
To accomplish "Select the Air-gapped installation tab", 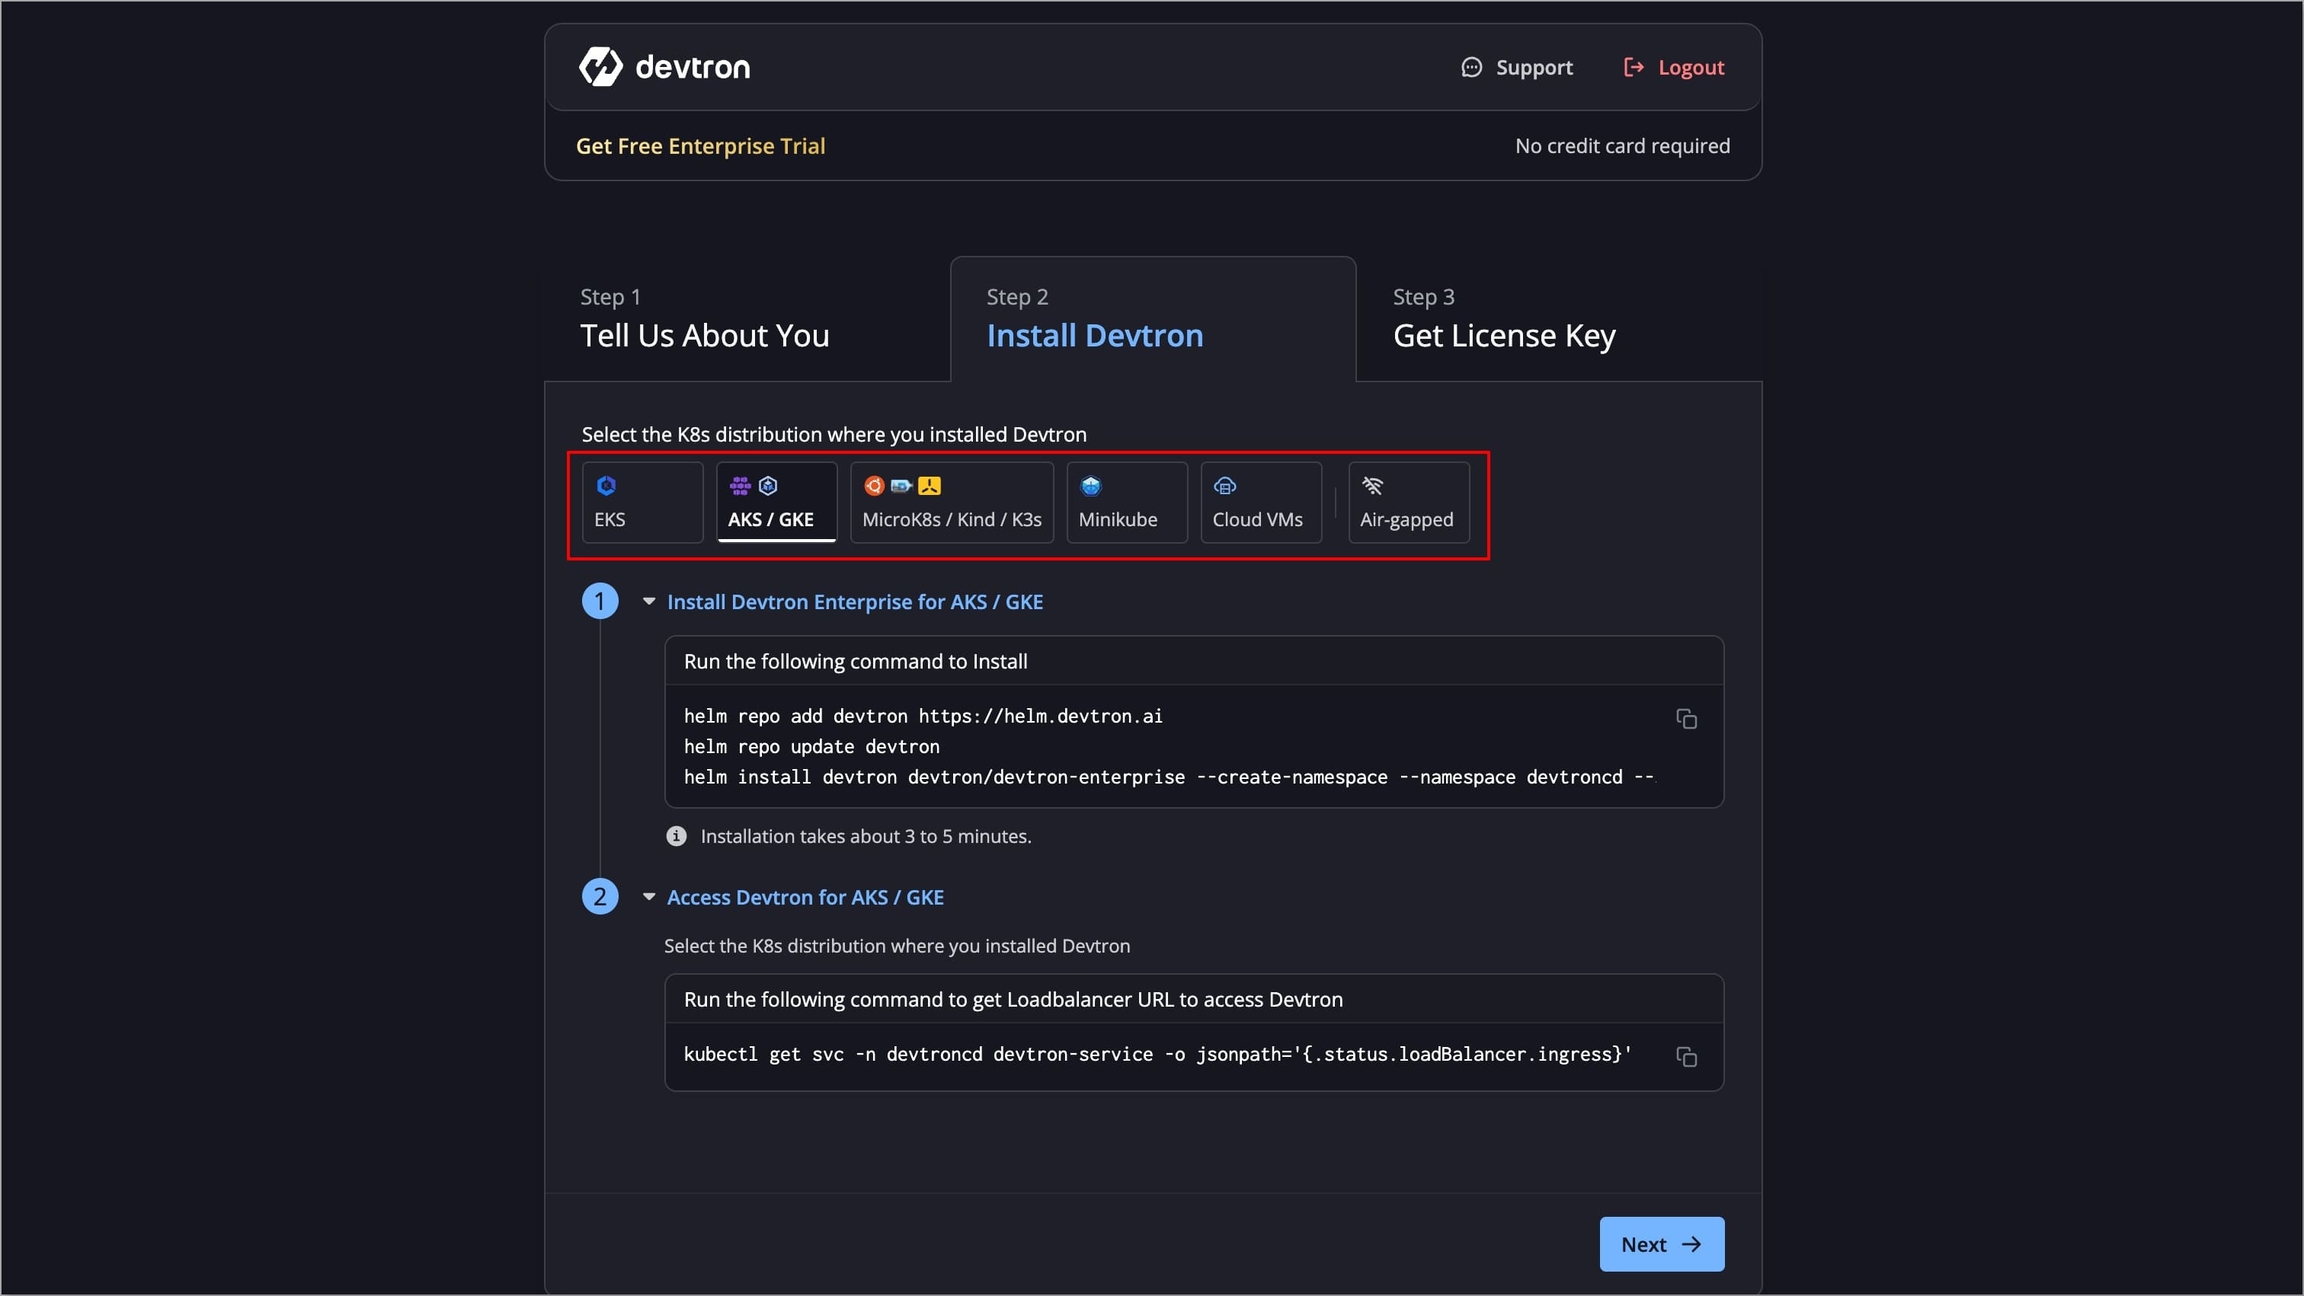I will coord(1409,502).
